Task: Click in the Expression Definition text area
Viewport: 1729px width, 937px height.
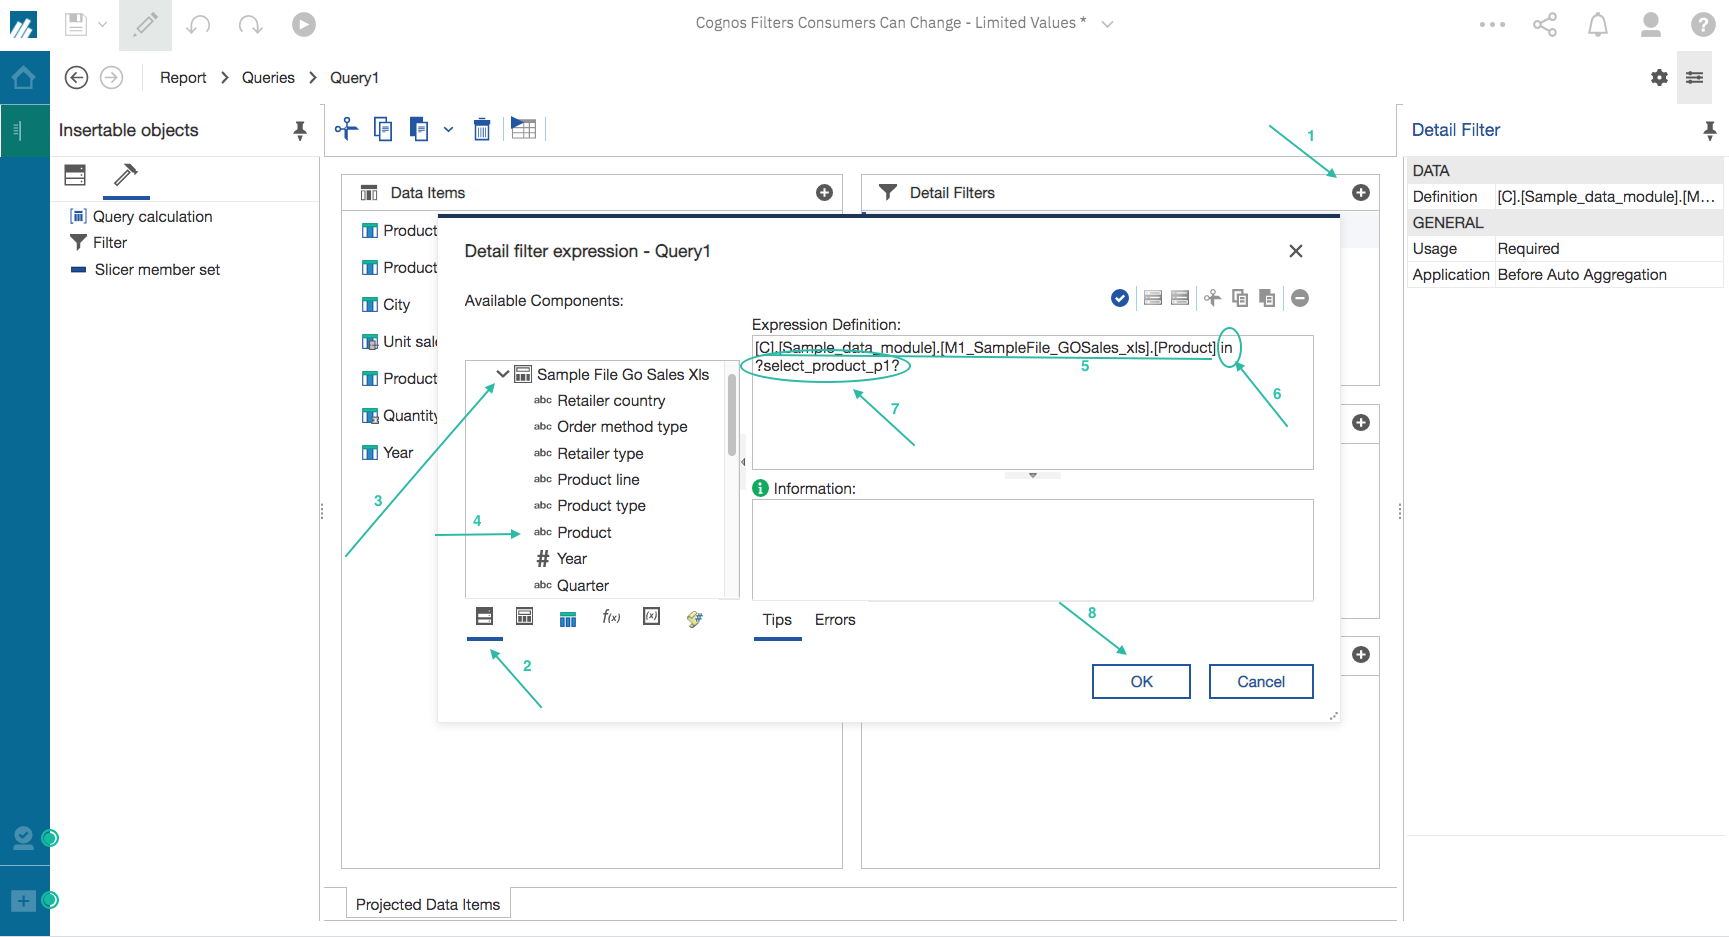Action: 1032,402
